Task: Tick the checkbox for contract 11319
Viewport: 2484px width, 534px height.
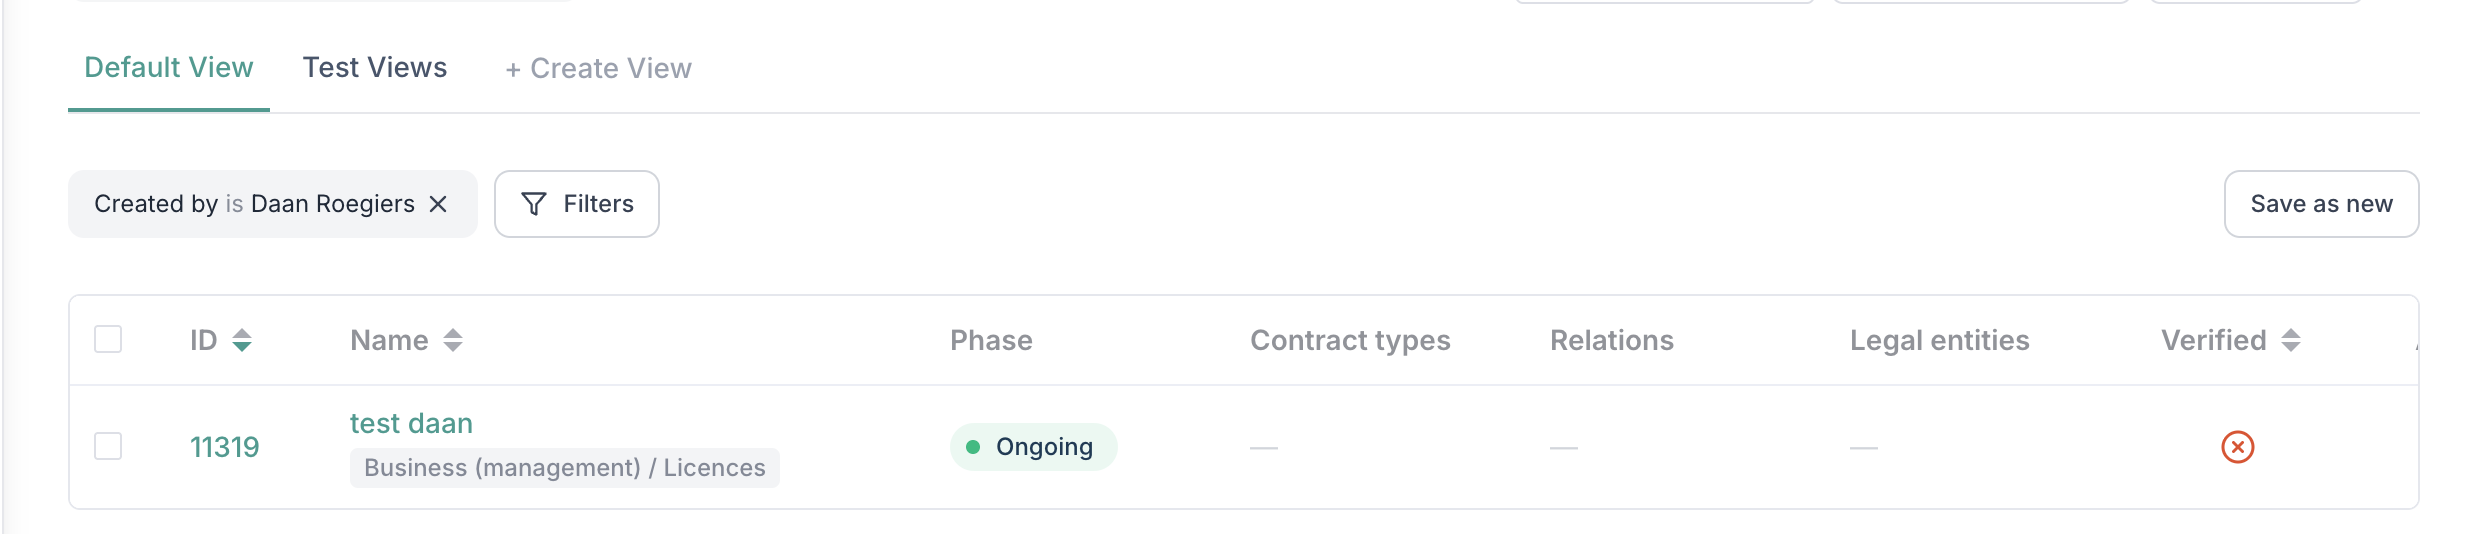Action: coord(108,446)
